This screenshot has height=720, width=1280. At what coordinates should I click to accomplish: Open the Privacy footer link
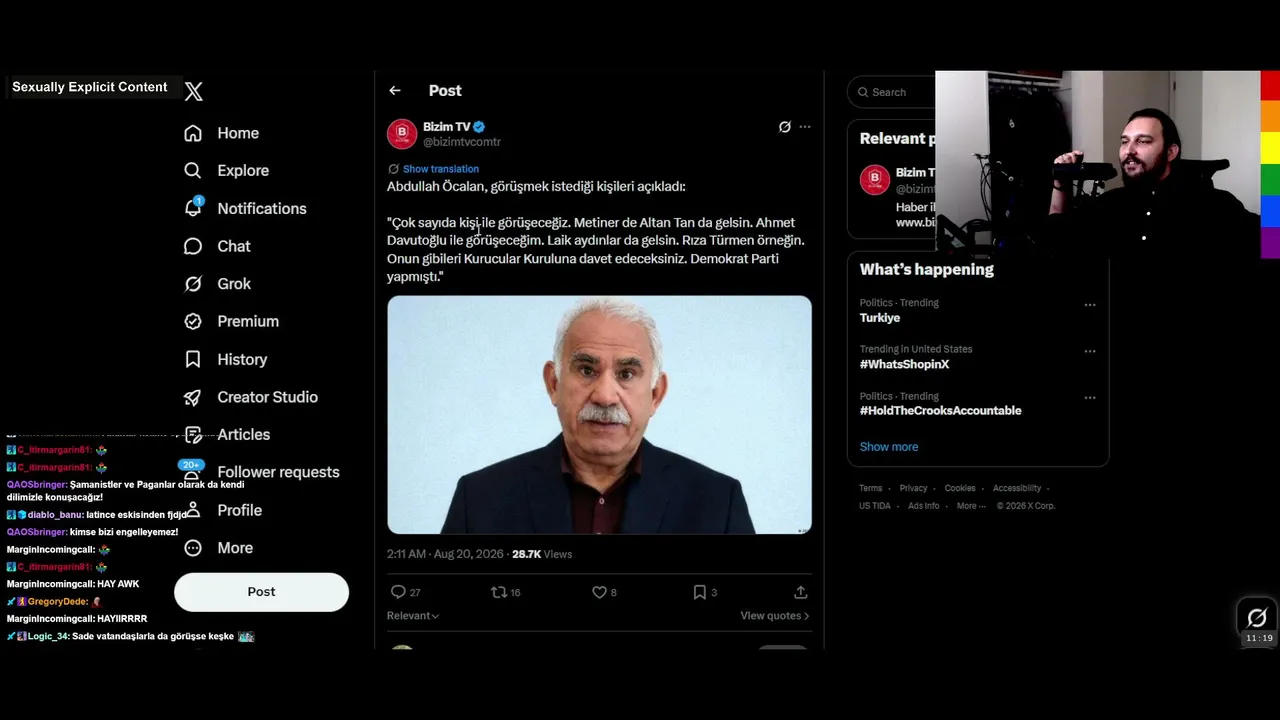(x=914, y=488)
